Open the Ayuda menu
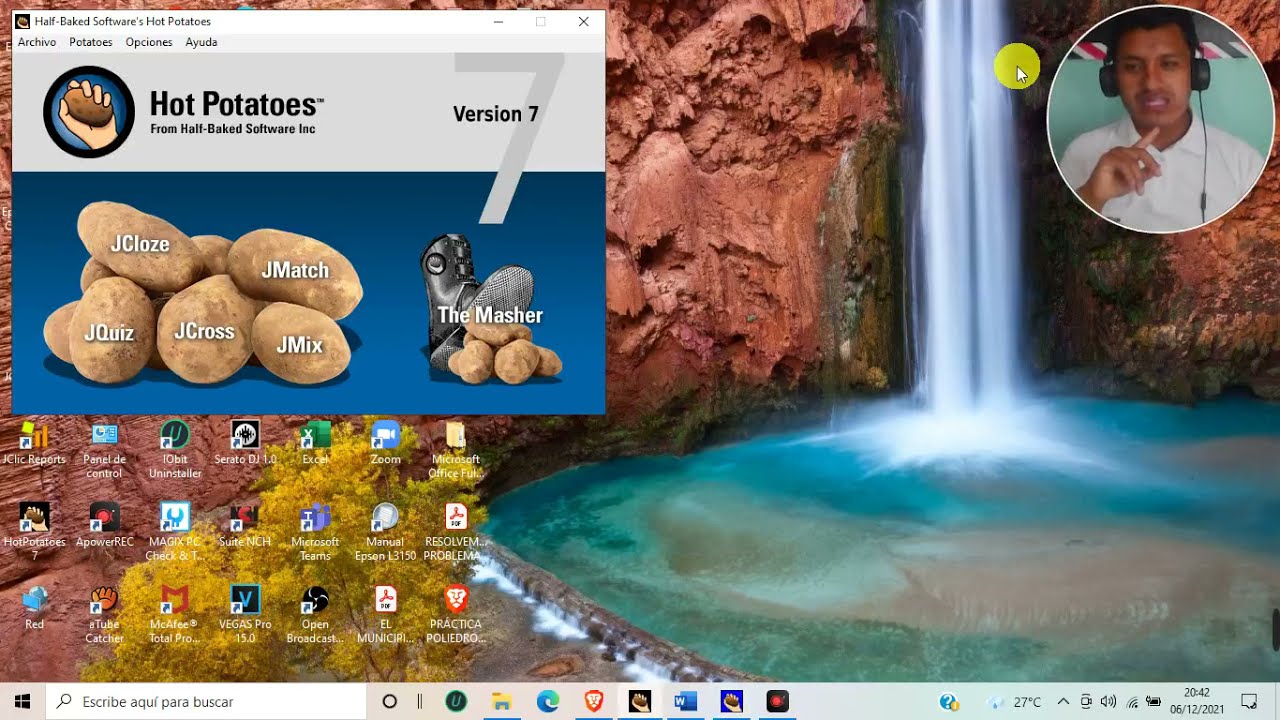1280x720 pixels. pyautogui.click(x=201, y=42)
